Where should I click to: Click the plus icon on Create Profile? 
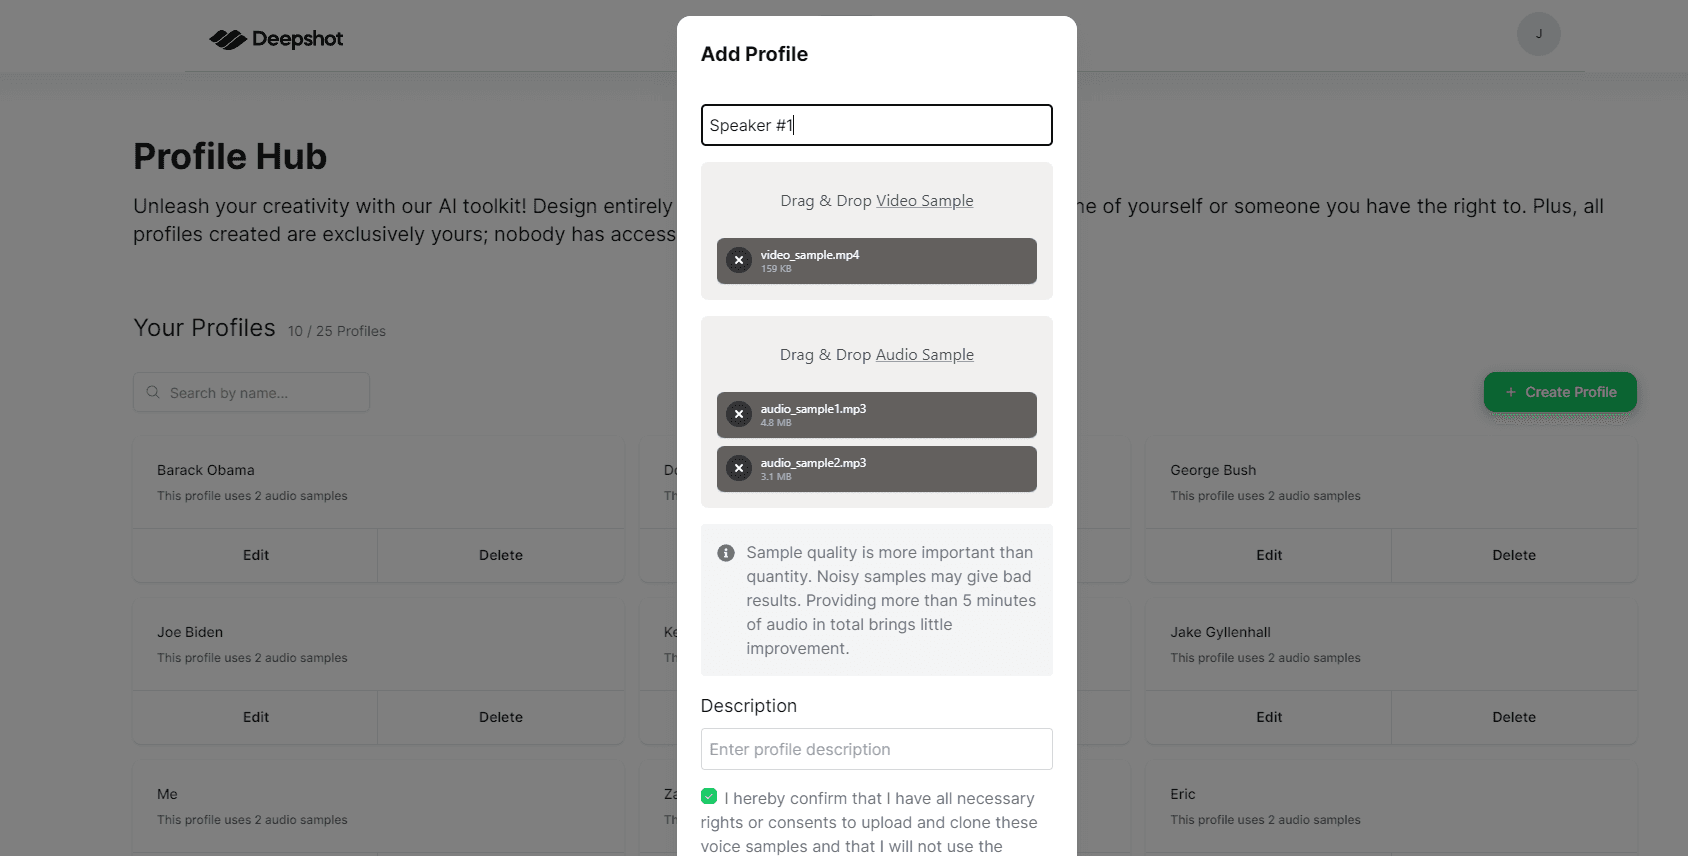click(x=1509, y=392)
